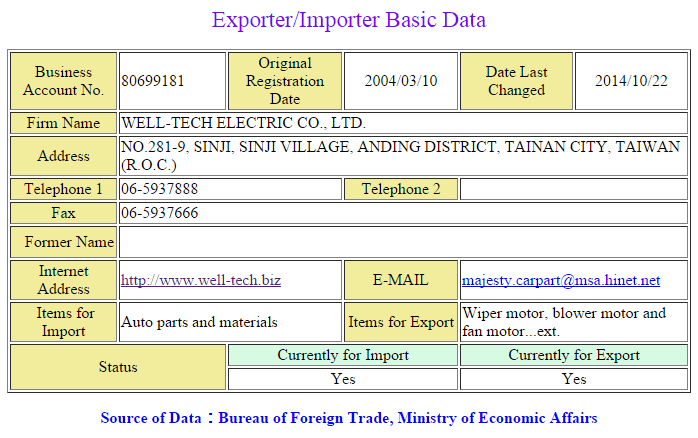Click the Original Registration Date label
This screenshot has width=698, height=438.
(x=285, y=81)
